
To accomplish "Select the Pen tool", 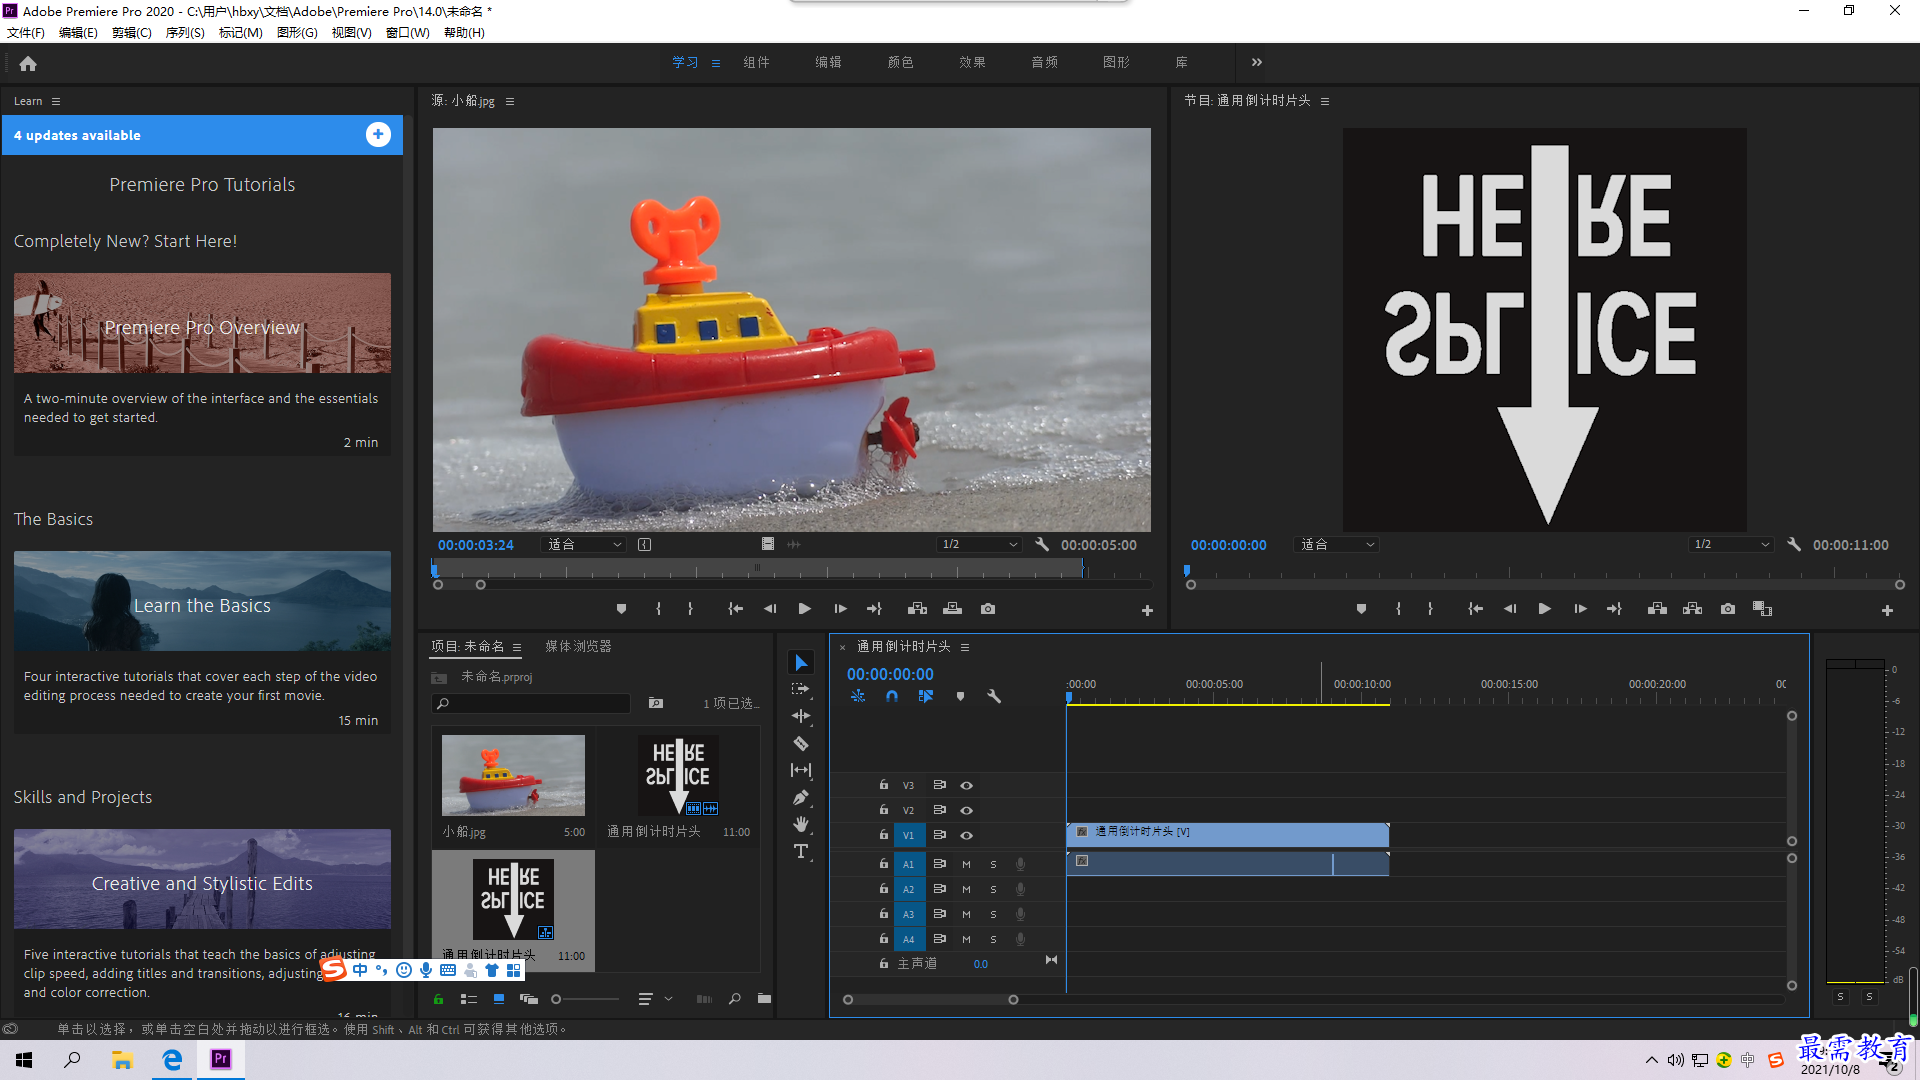I will (801, 797).
